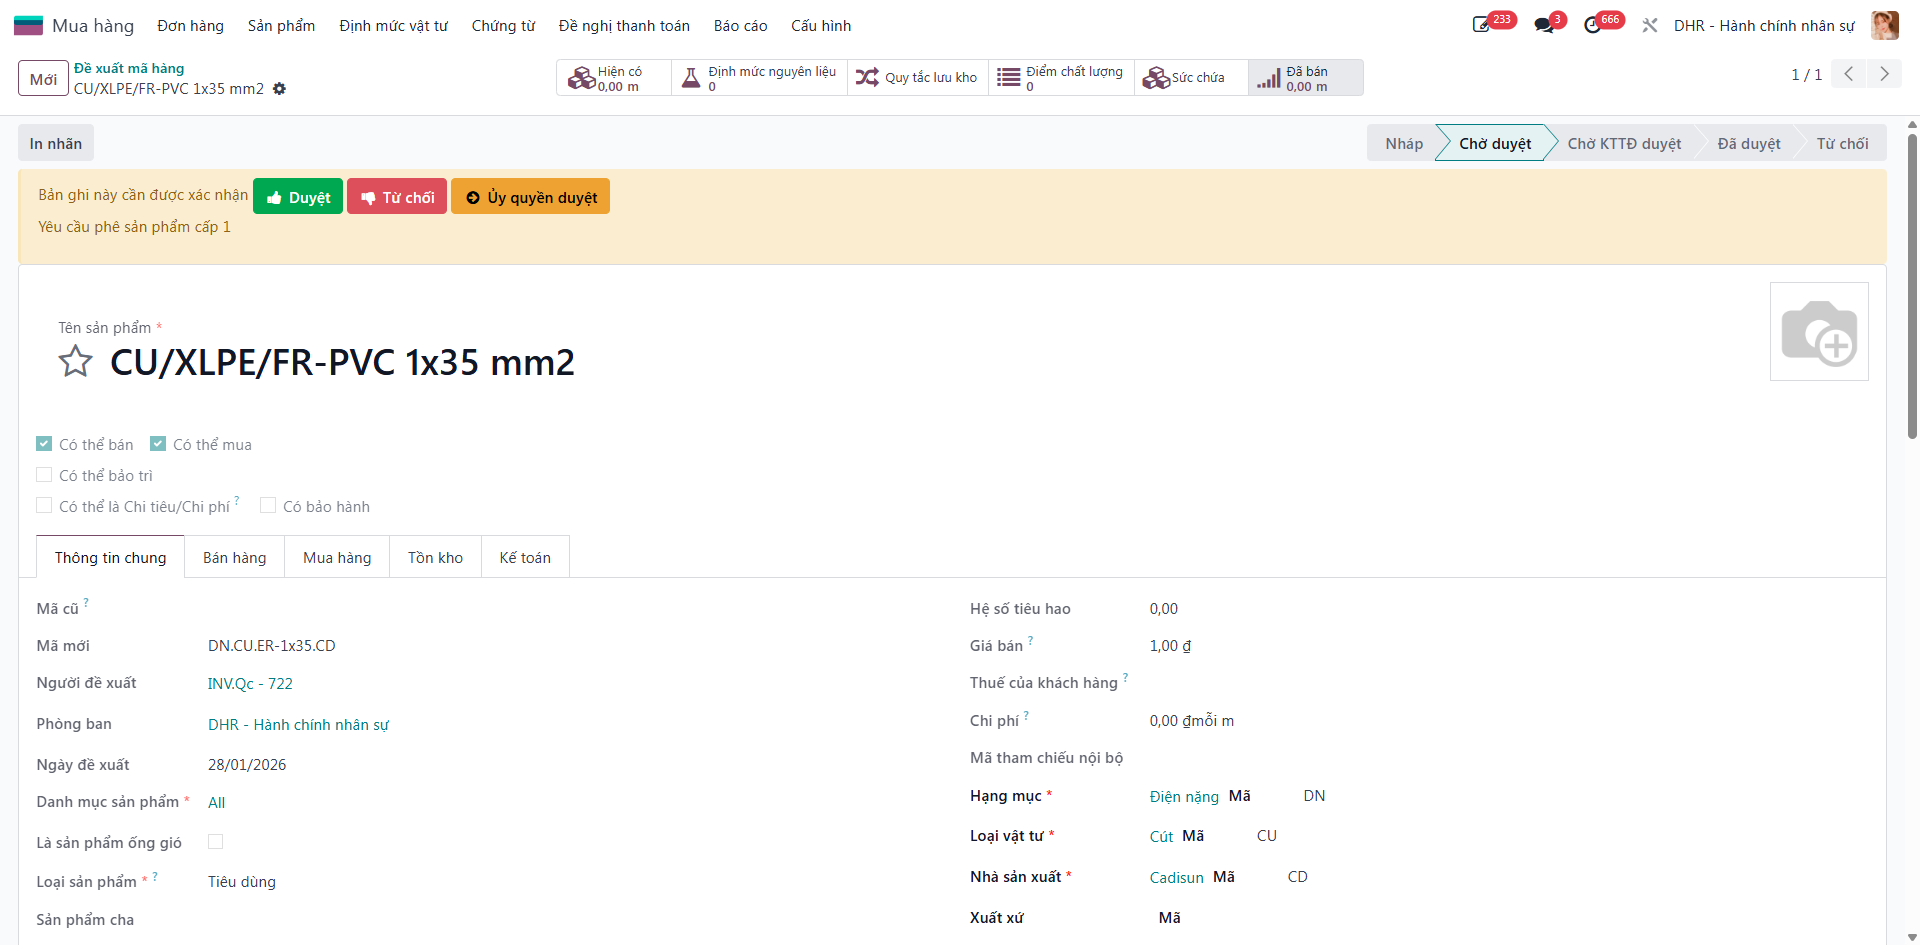Open Định mức nguyên liệu flask stat button
This screenshot has height=945, width=1920.
point(759,78)
